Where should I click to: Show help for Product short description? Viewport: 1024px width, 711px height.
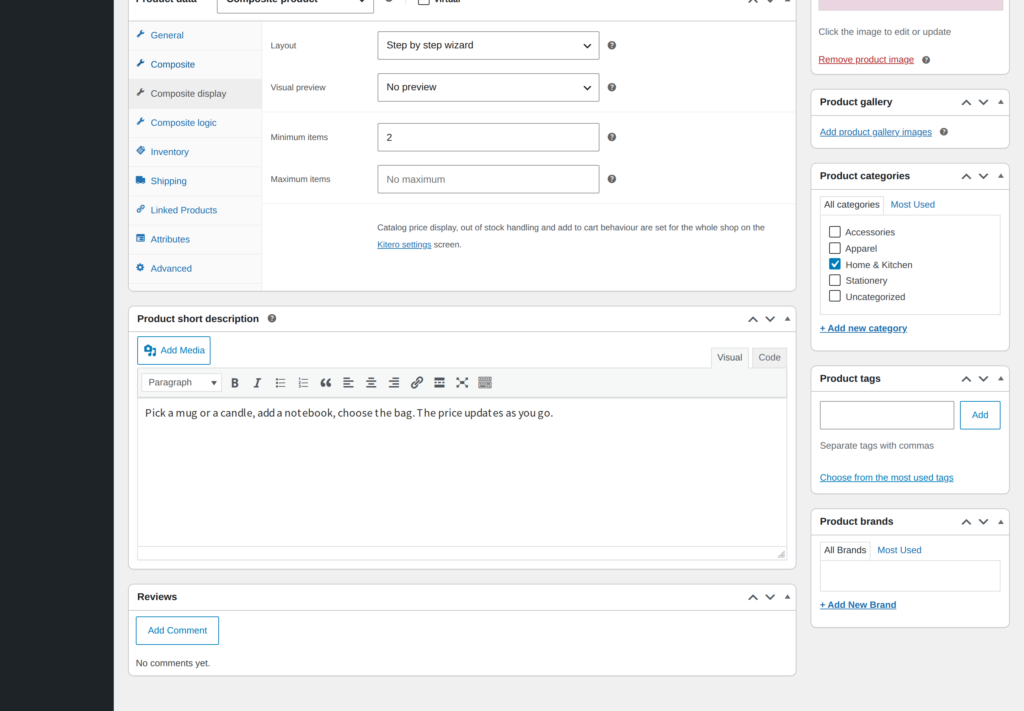click(x=272, y=319)
